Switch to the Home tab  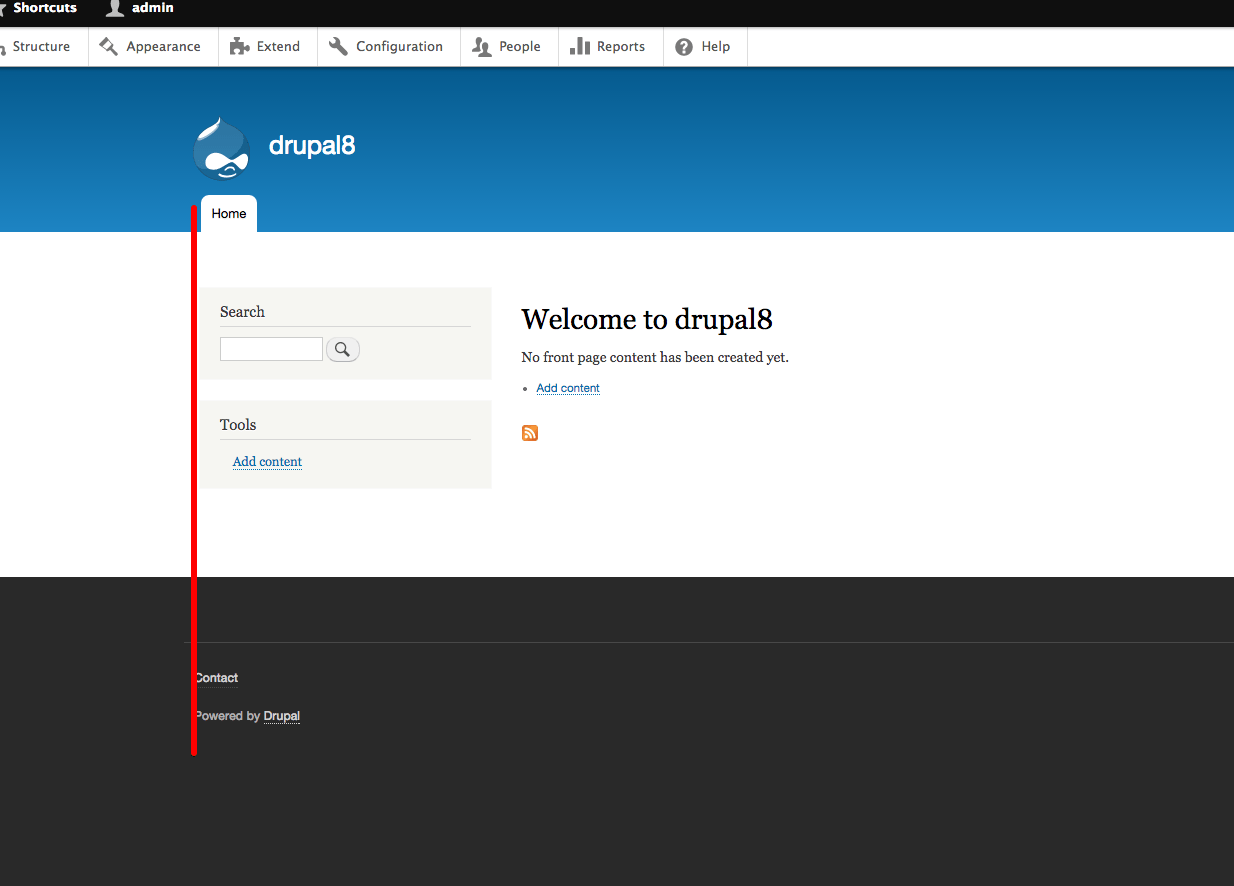(228, 213)
